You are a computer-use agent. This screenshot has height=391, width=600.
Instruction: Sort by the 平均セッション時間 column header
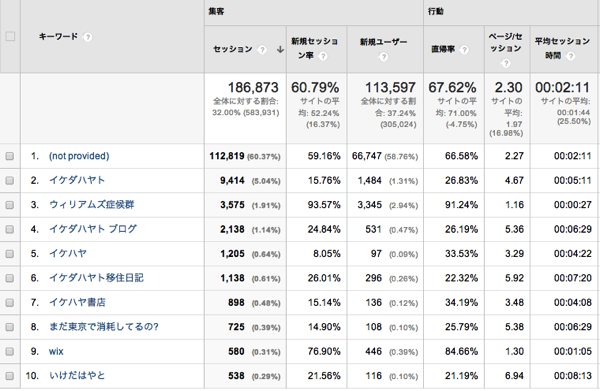click(562, 48)
